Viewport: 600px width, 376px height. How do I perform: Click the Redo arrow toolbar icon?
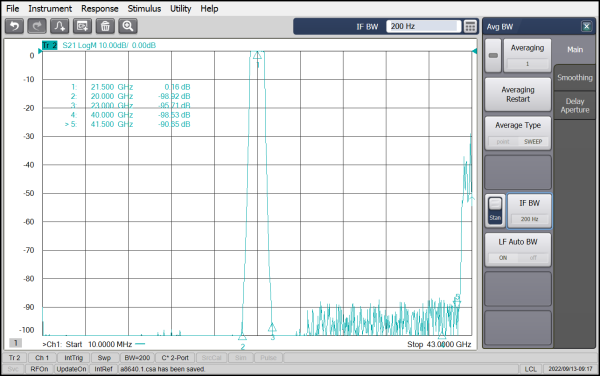pos(37,26)
